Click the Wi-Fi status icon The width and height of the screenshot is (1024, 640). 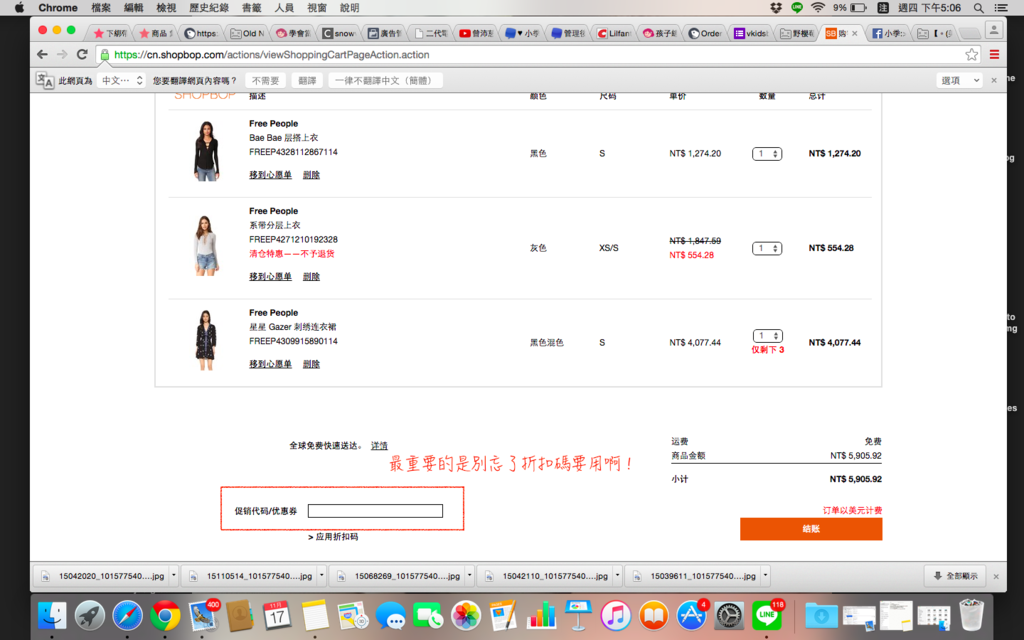[818, 8]
